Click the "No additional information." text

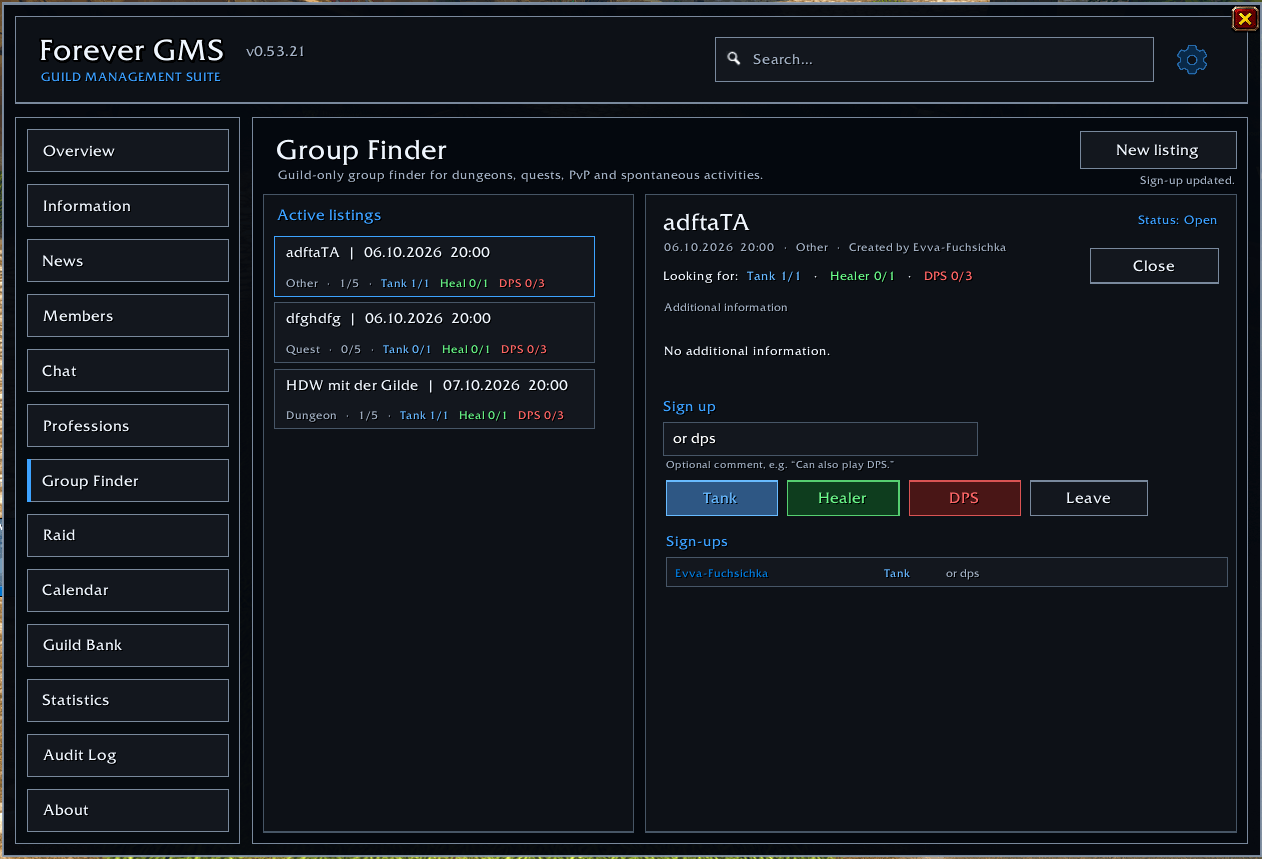747,351
